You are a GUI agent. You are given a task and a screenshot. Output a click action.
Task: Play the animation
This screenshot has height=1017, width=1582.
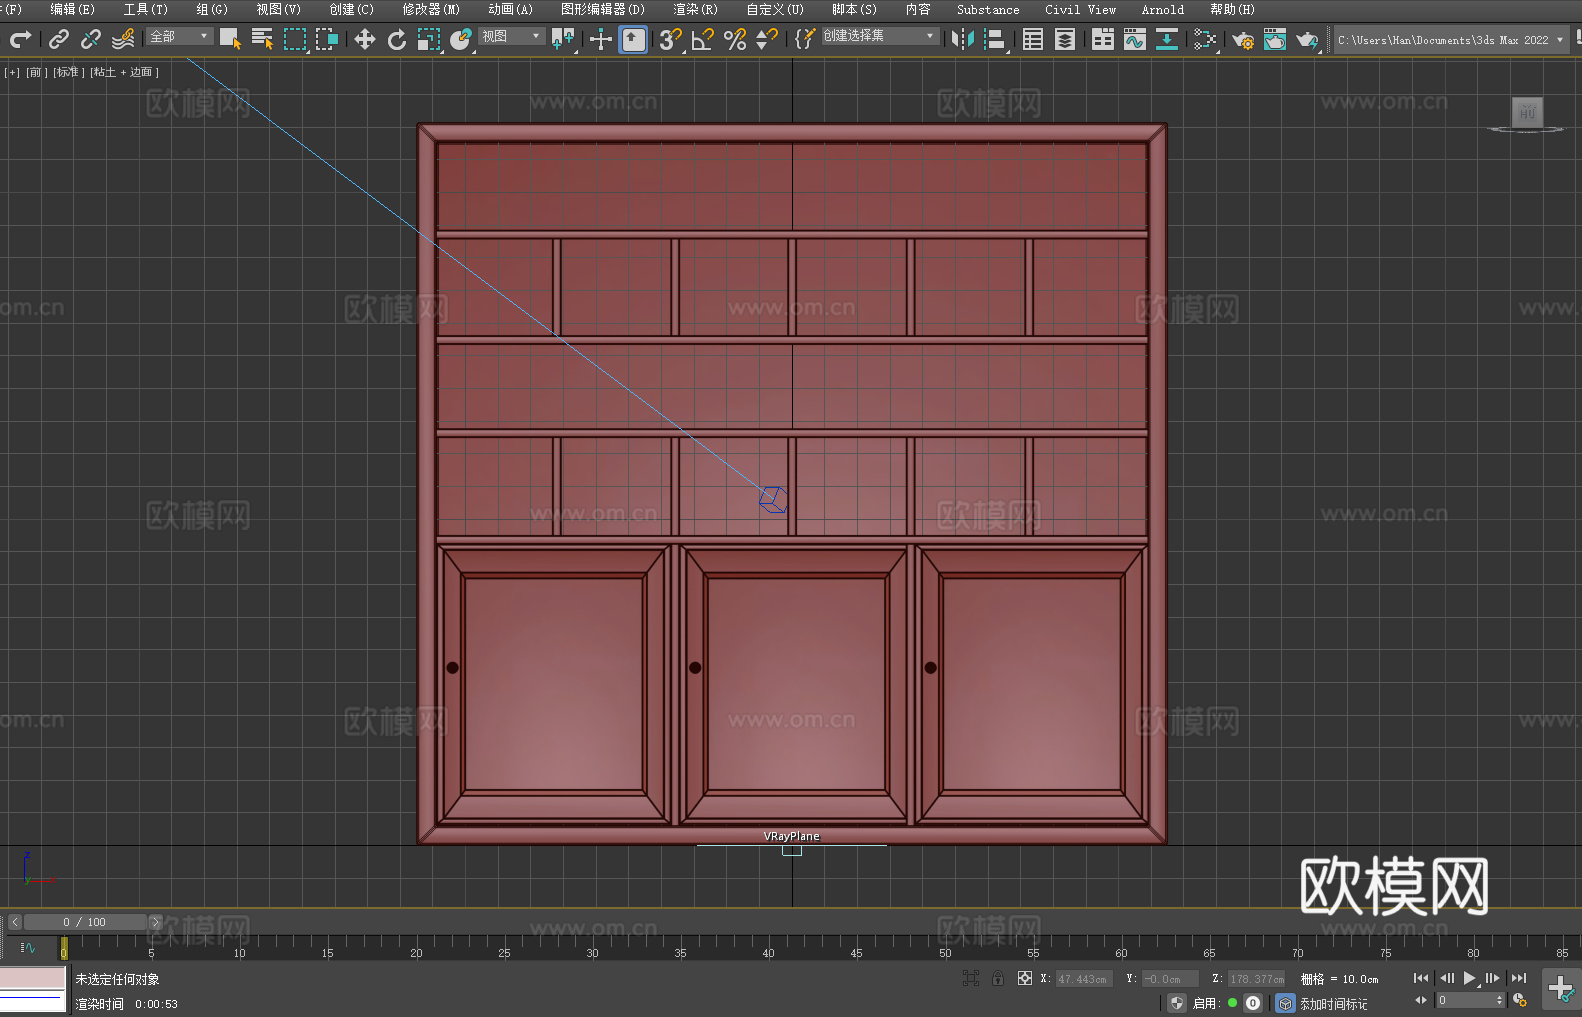coord(1470,978)
